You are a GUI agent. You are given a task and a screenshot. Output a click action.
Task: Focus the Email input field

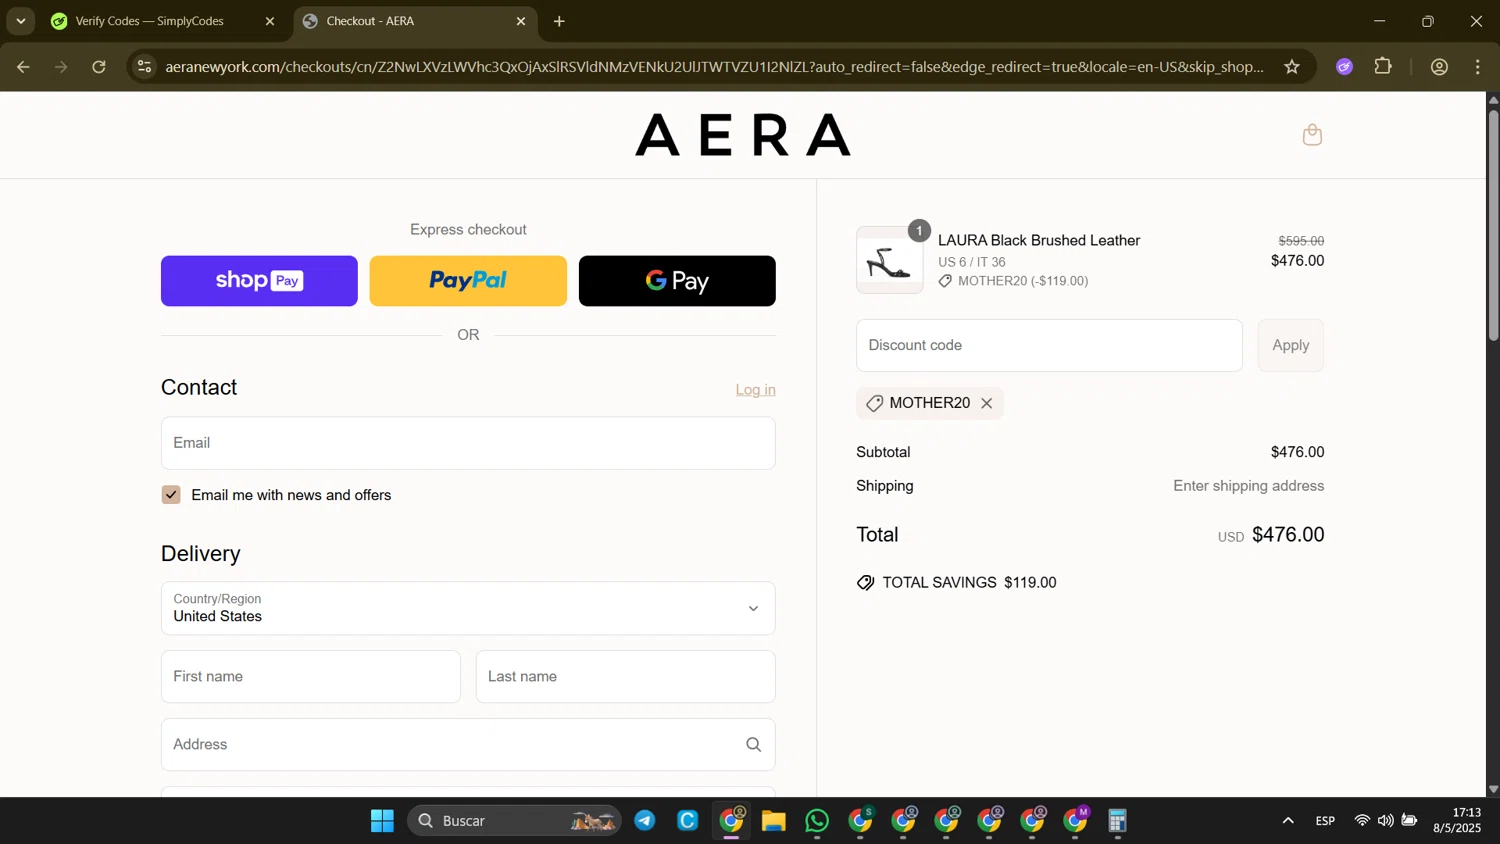point(468,443)
